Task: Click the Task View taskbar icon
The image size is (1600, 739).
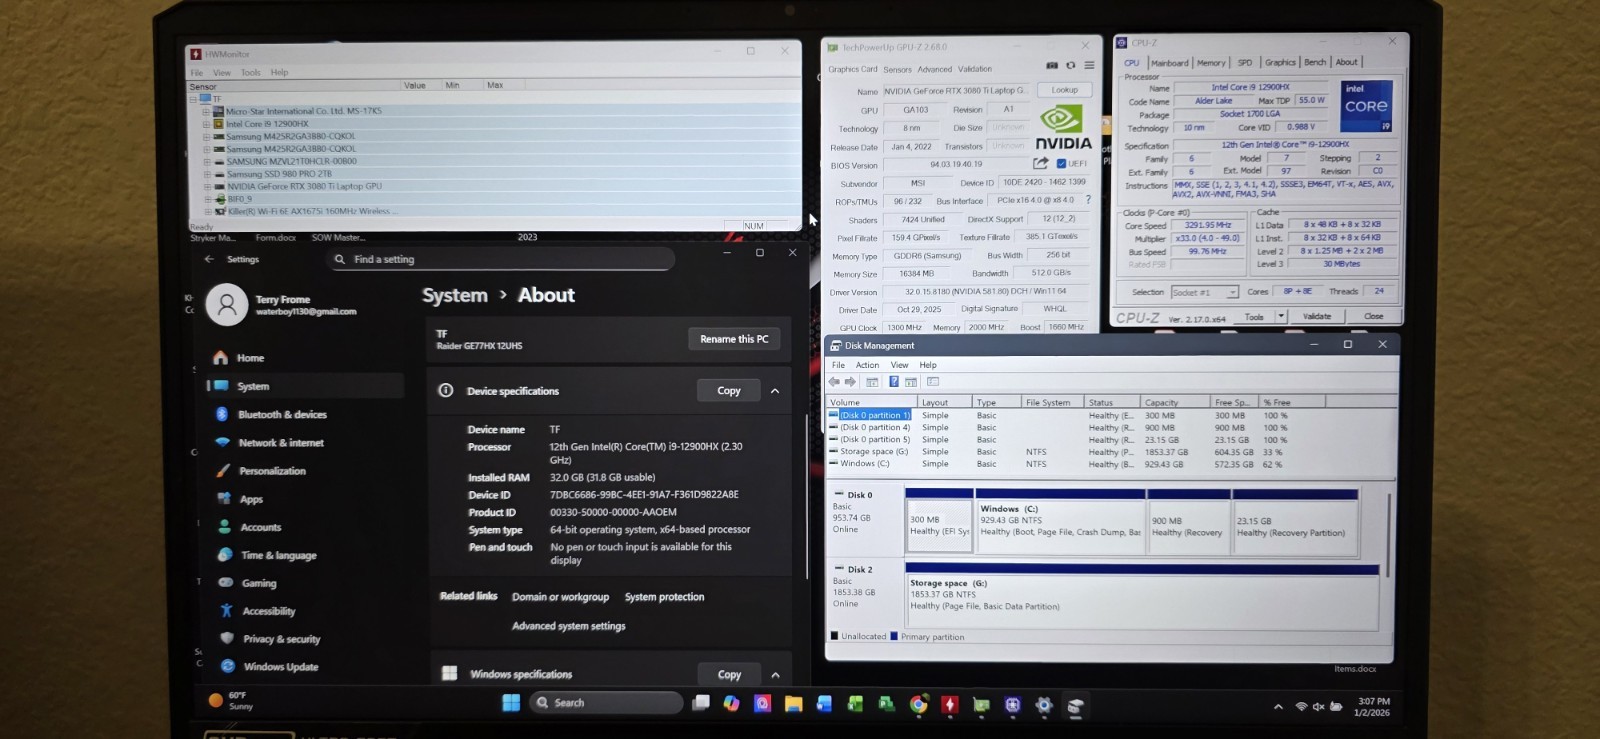Action: (701, 703)
